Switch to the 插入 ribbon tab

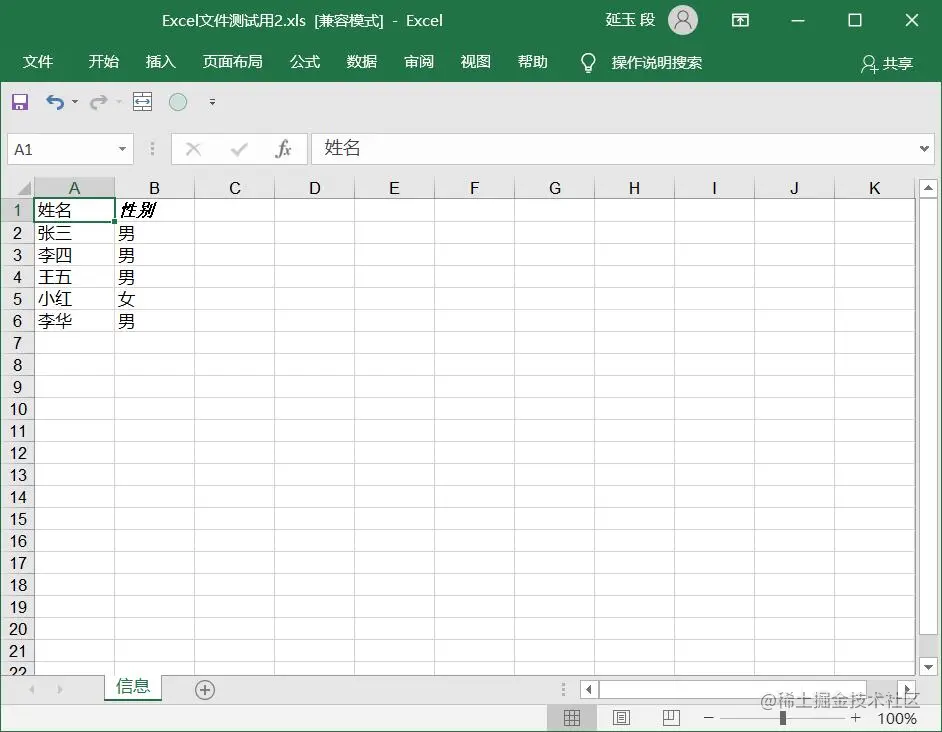point(160,62)
